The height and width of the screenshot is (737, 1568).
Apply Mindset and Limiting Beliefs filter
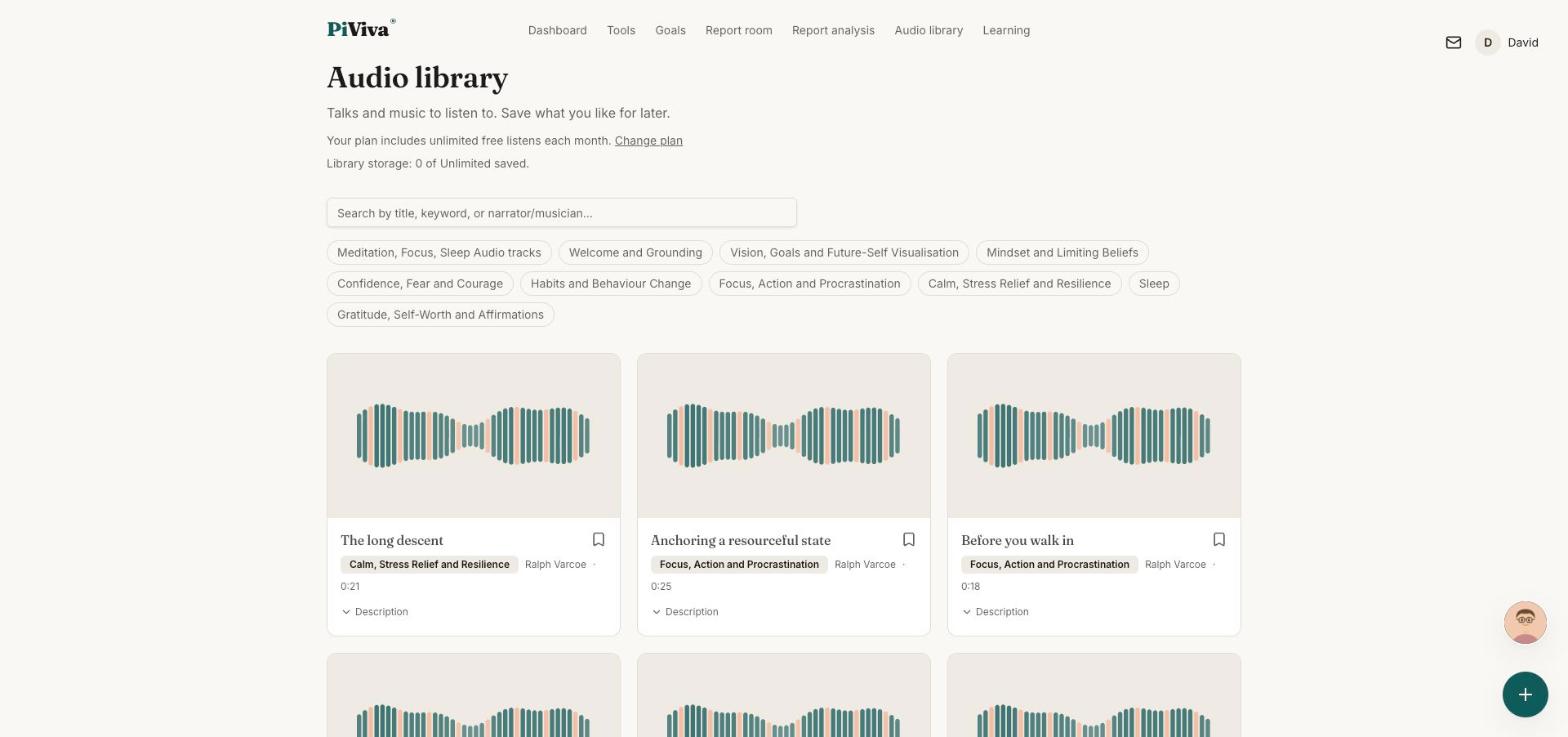(x=1062, y=253)
